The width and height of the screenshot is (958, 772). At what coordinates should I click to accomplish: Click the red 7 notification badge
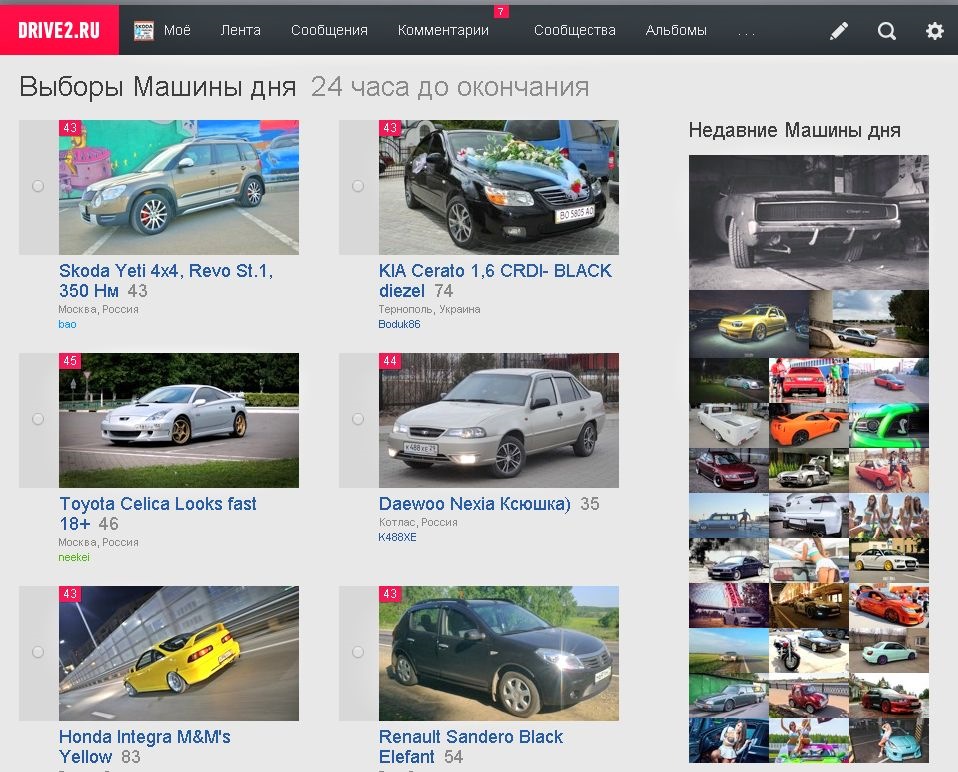(501, 12)
